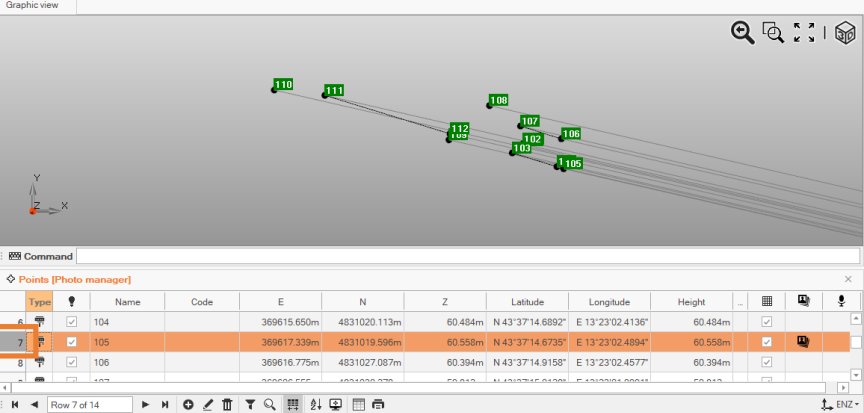The width and height of the screenshot is (864, 413).
Task: Click the pencil edit icon
Action: [x=208, y=404]
